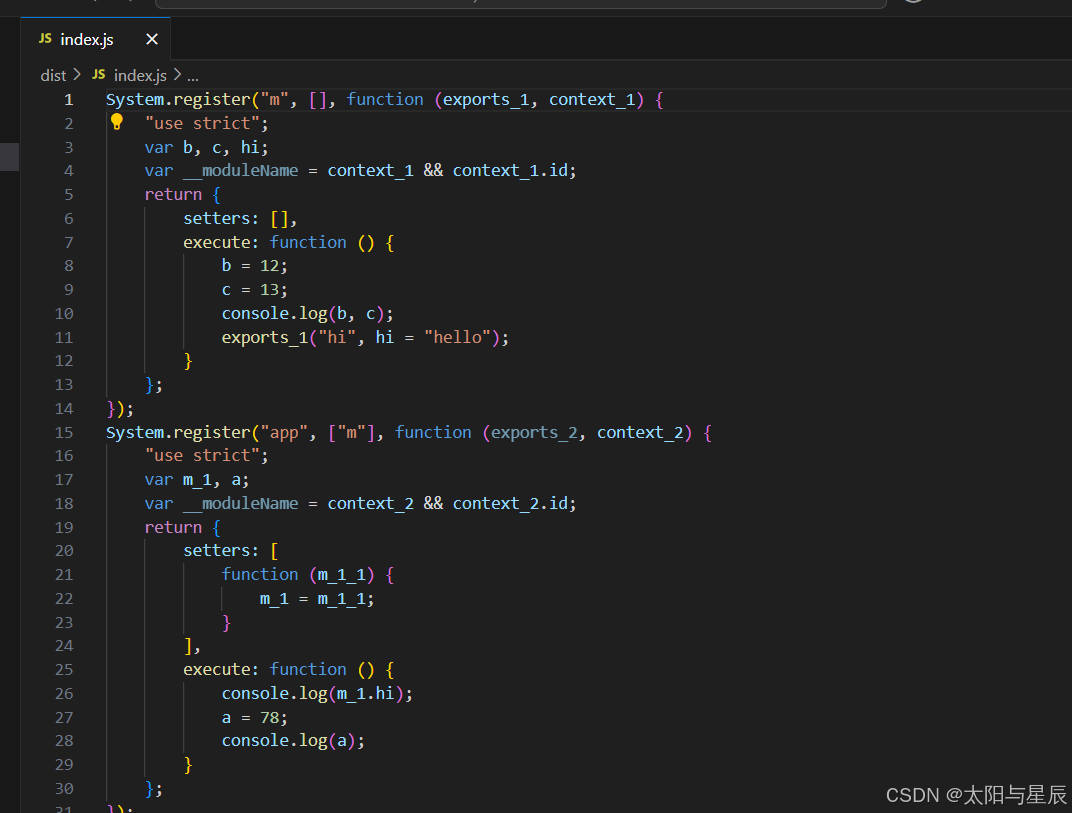1072x813 pixels.
Task: Close the index.js tab
Action: pos(152,40)
